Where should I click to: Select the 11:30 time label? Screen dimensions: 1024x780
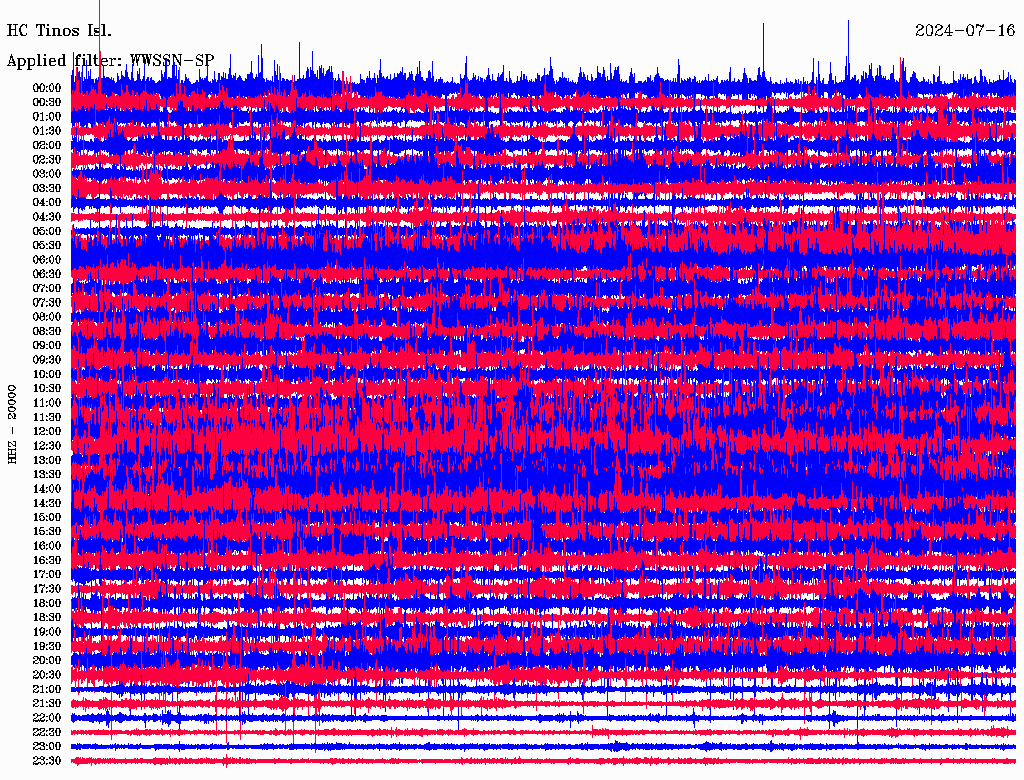(x=47, y=417)
